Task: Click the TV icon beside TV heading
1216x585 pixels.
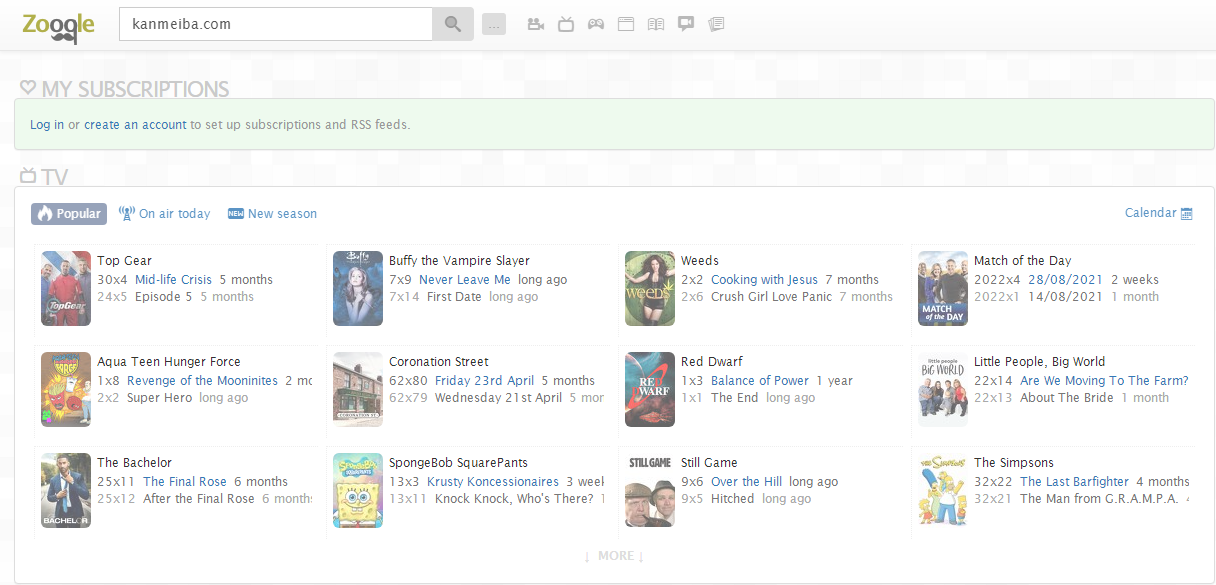Action: point(28,176)
